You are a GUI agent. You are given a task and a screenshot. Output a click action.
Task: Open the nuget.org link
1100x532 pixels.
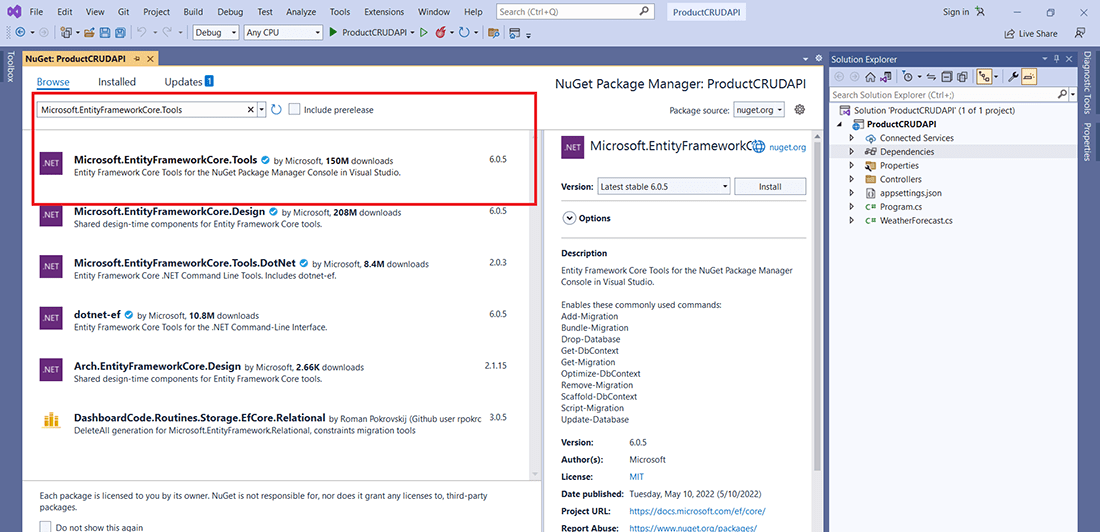[x=788, y=147]
